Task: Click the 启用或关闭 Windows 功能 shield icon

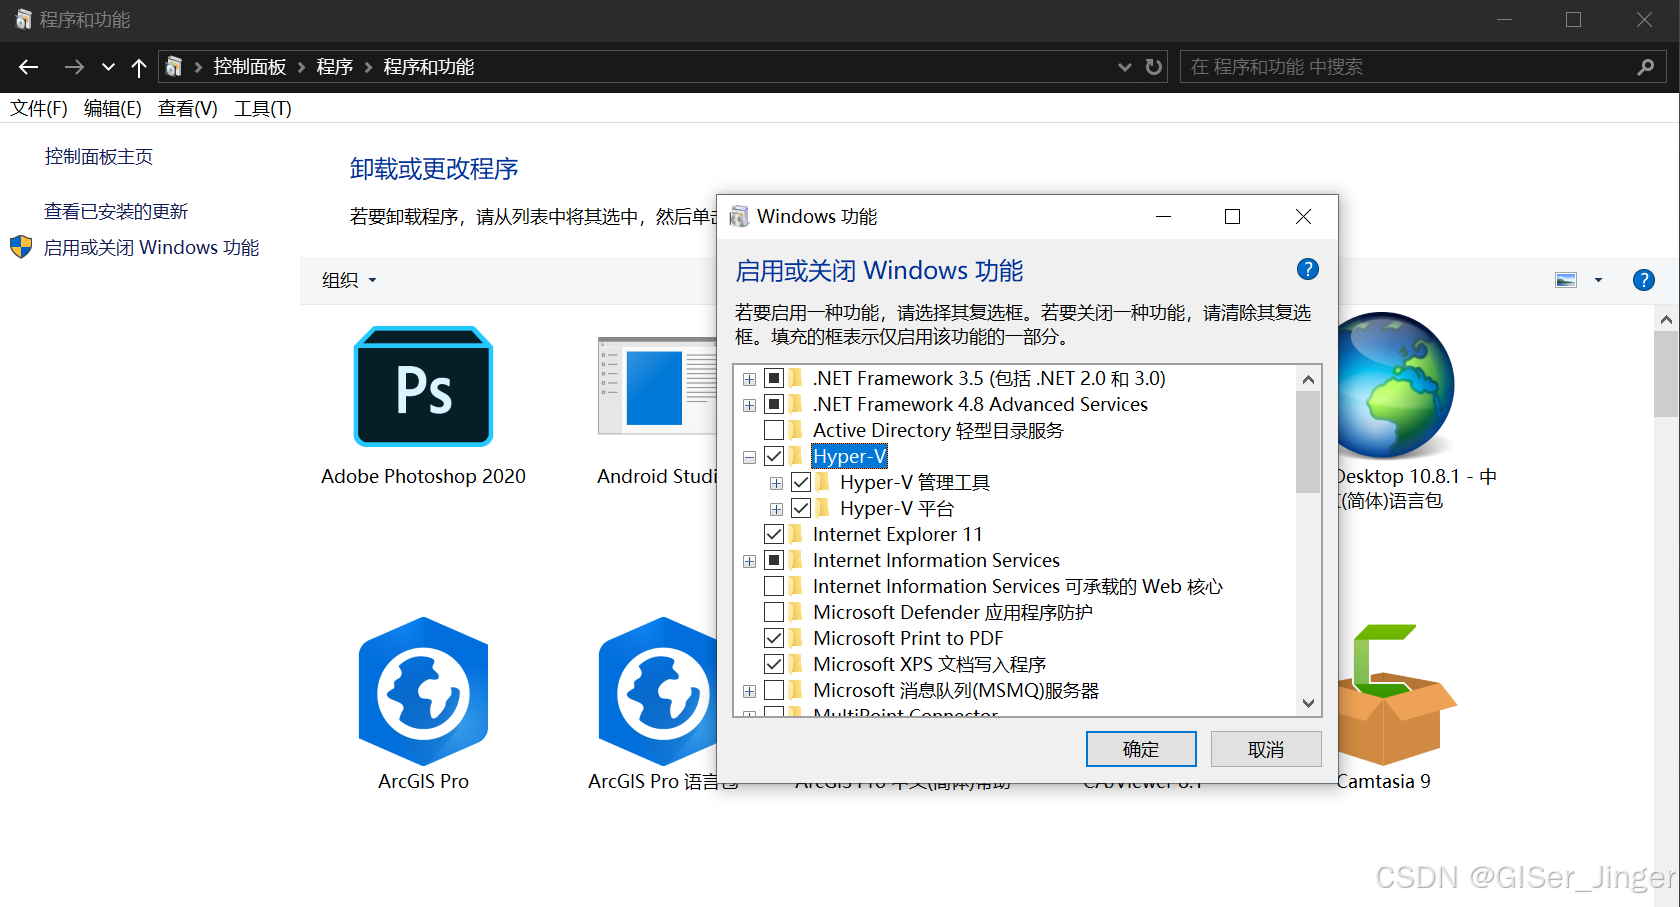Action: [x=20, y=246]
